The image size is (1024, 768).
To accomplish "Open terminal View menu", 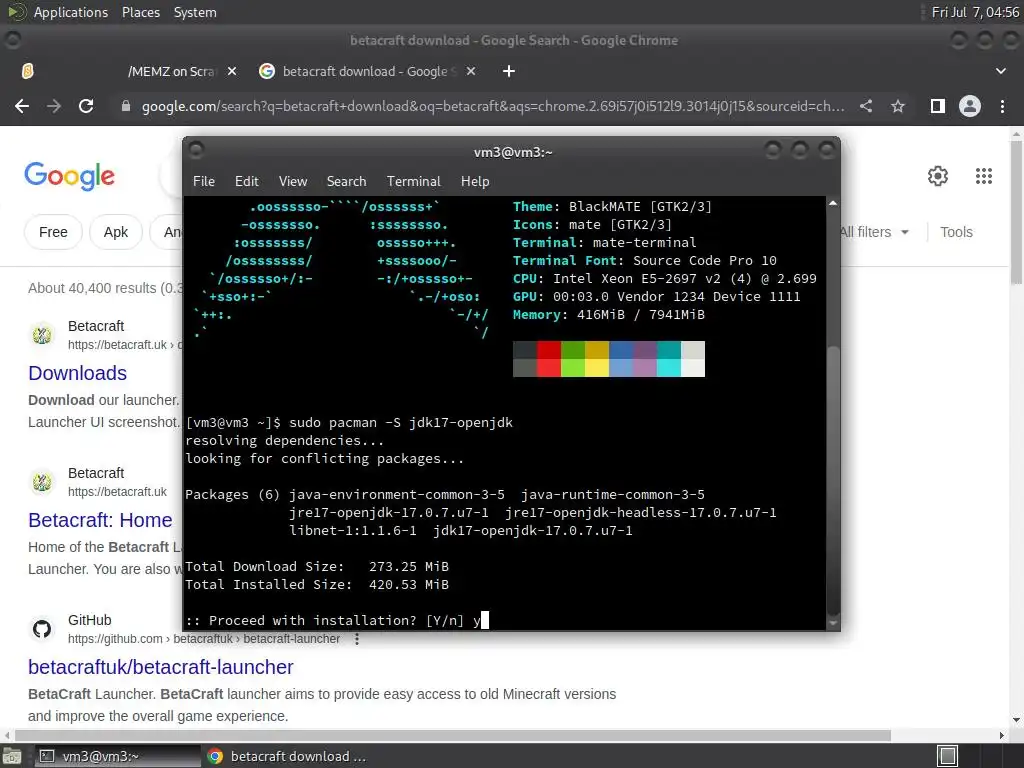I will (293, 181).
